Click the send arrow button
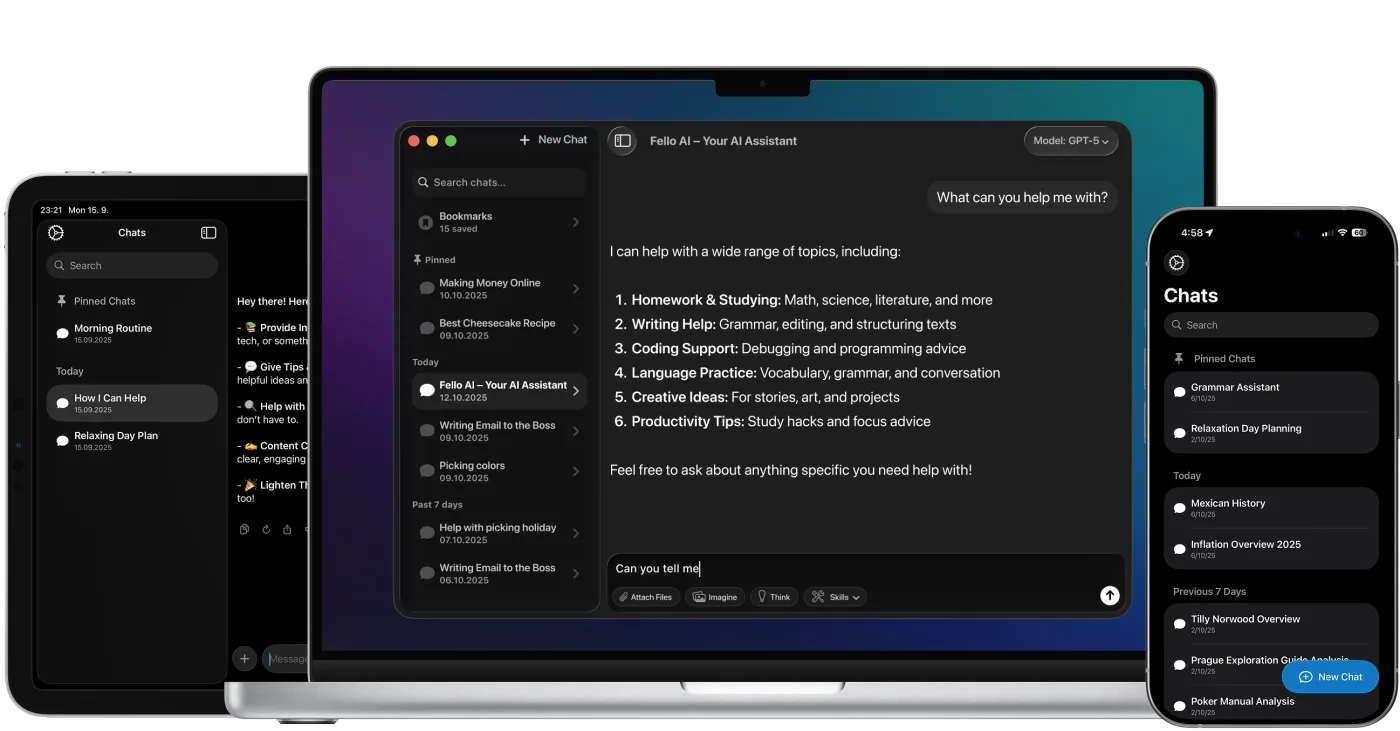Image resolution: width=1400 pixels, height=731 pixels. (x=1110, y=595)
